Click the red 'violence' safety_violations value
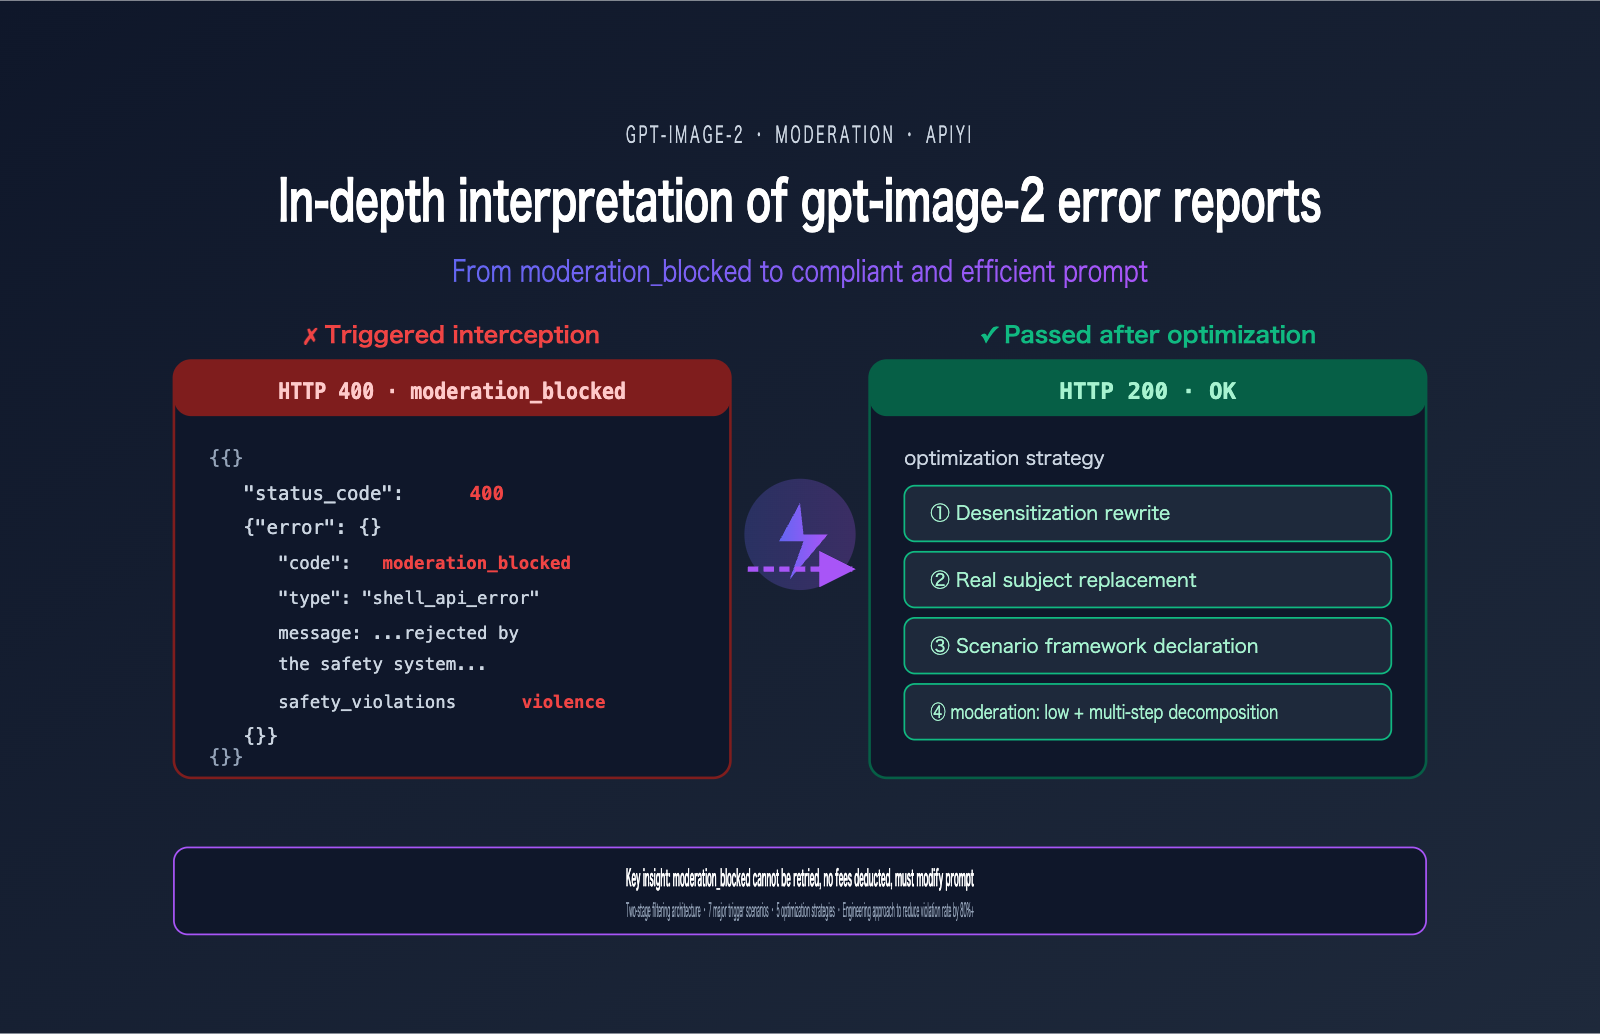Viewport: 1600px width, 1034px height. point(563,701)
